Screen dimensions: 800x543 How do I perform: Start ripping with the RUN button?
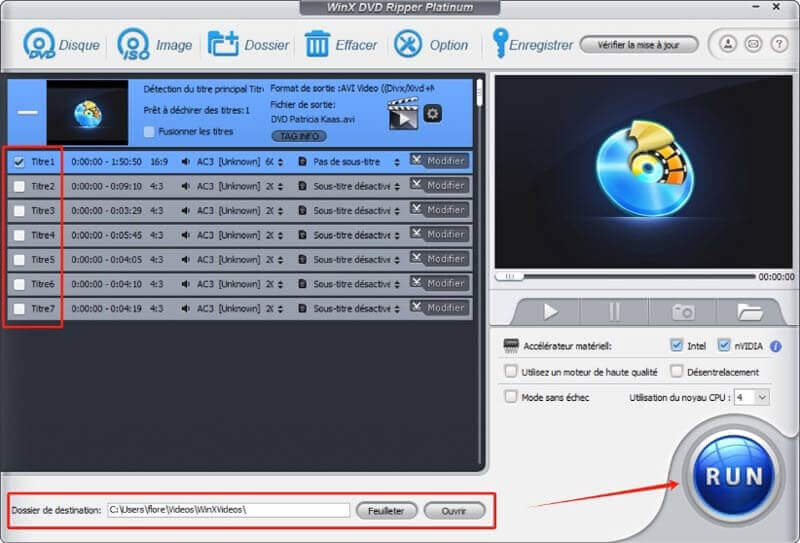tap(734, 476)
